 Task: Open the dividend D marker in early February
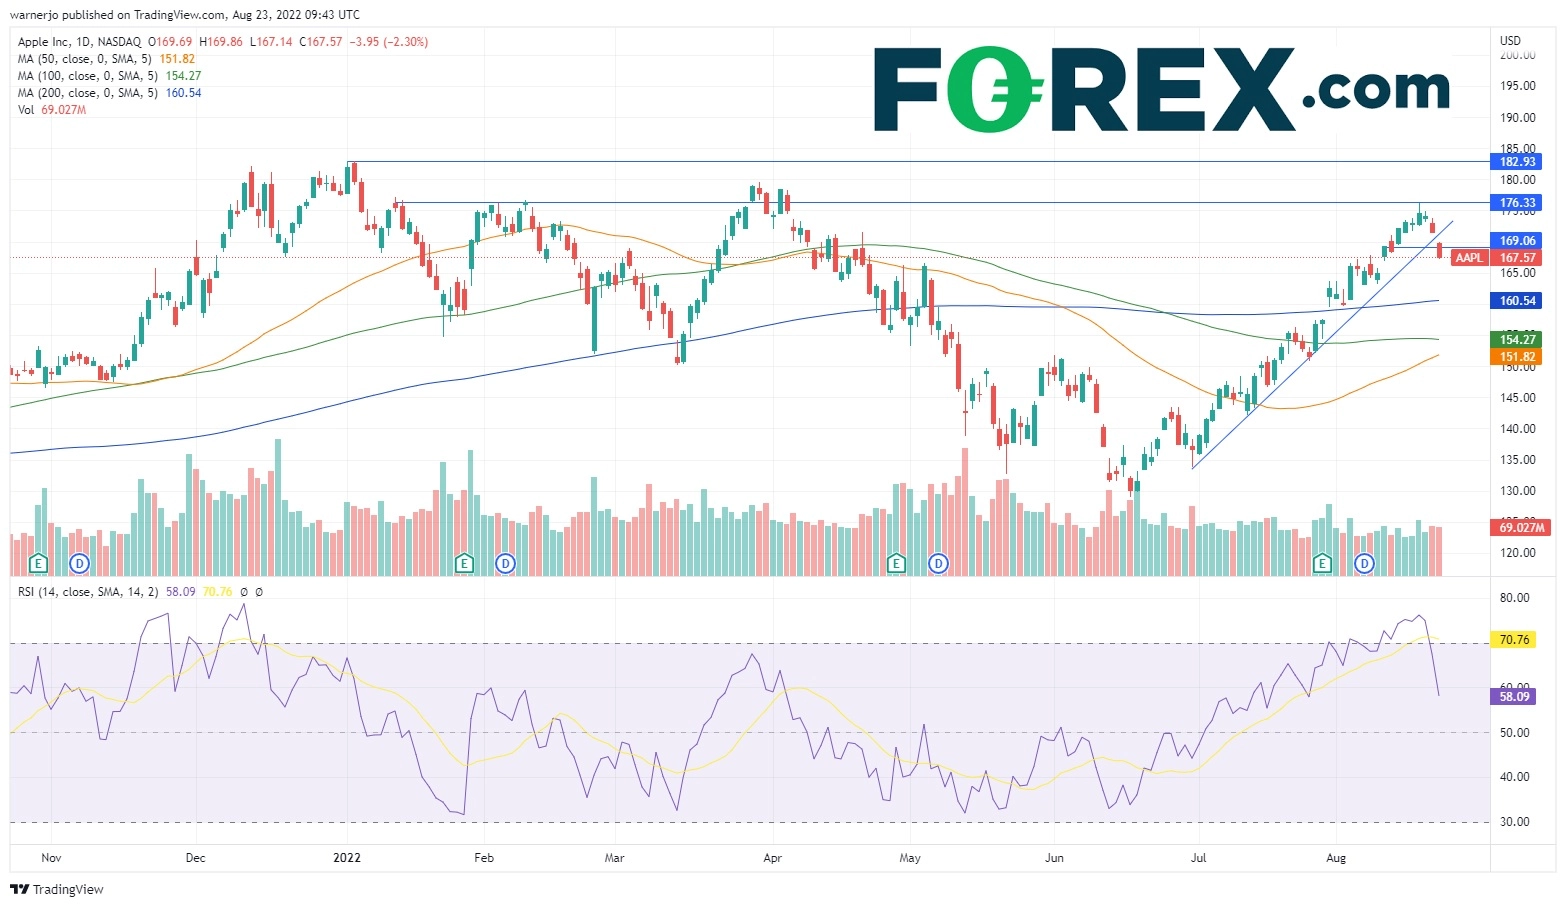pyautogui.click(x=505, y=563)
